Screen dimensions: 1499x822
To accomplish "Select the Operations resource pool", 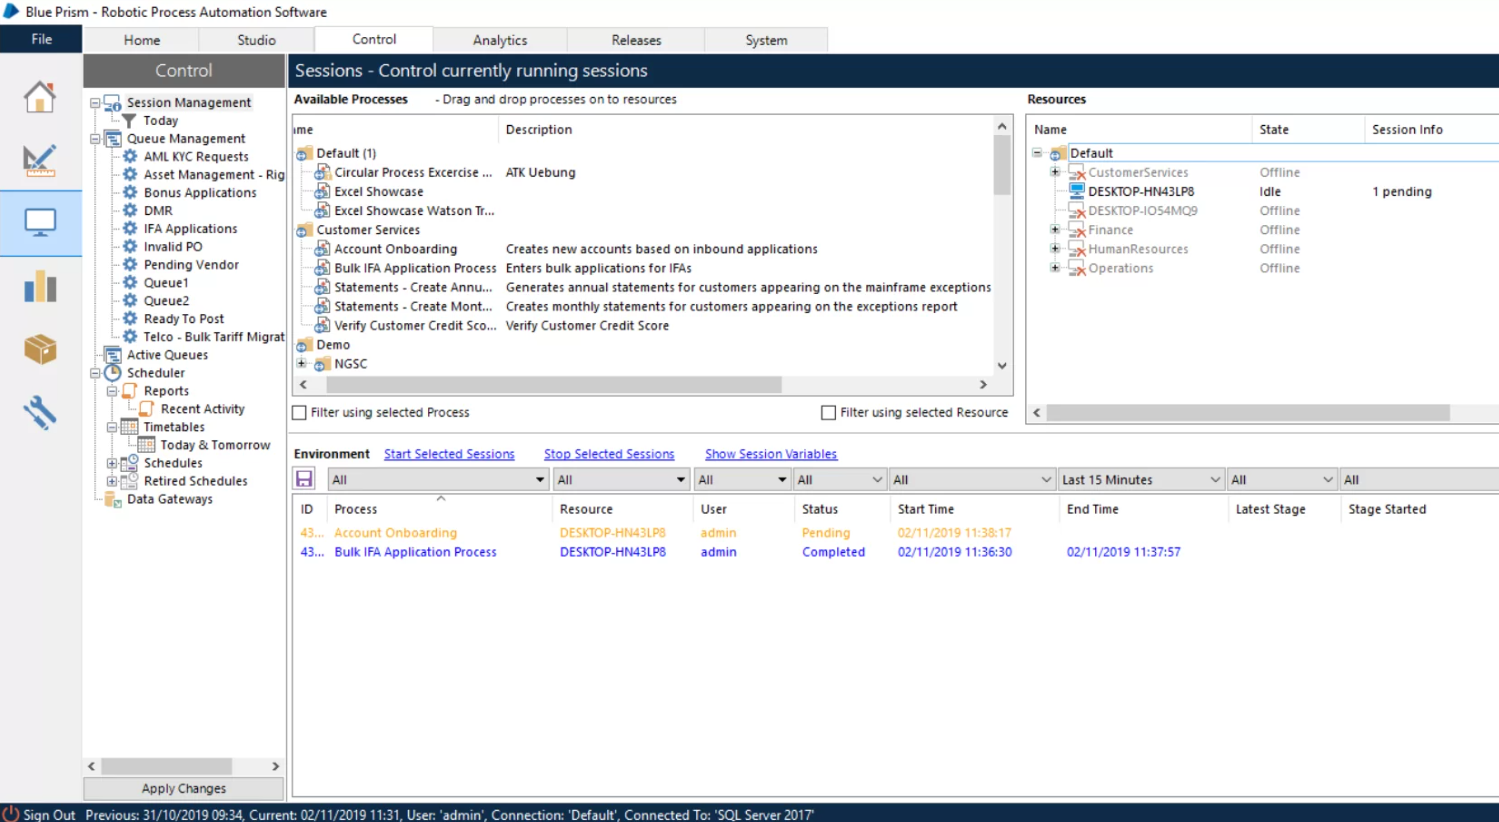I will pos(1120,268).
